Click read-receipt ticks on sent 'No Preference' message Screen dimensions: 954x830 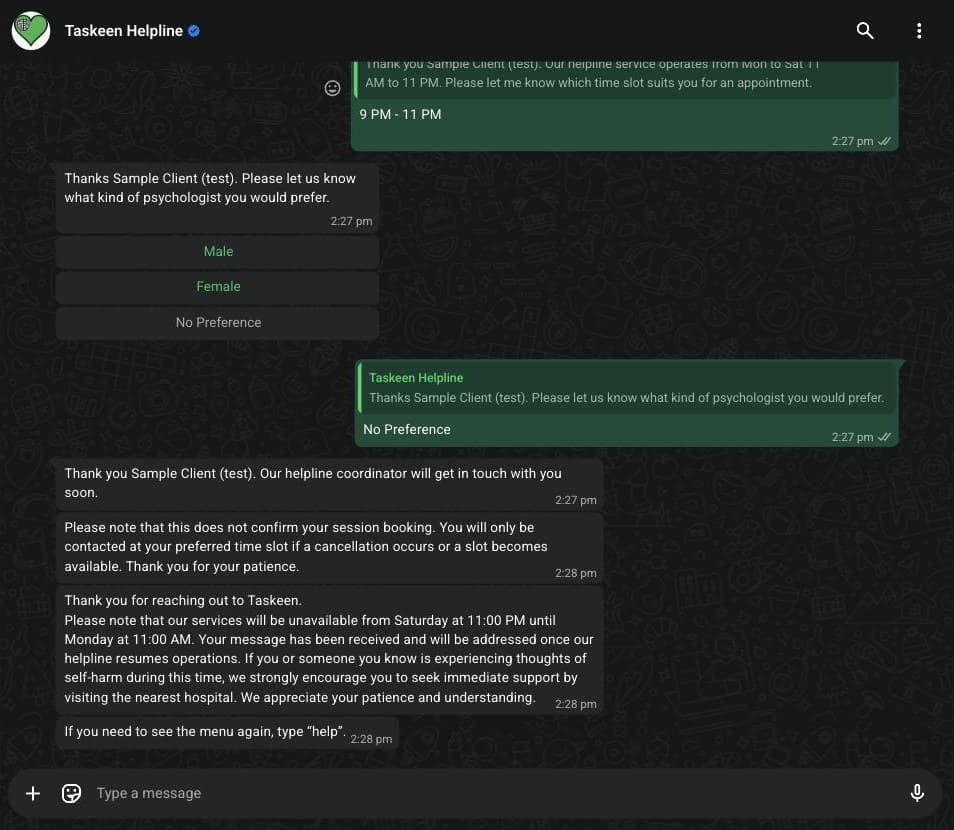tap(885, 437)
